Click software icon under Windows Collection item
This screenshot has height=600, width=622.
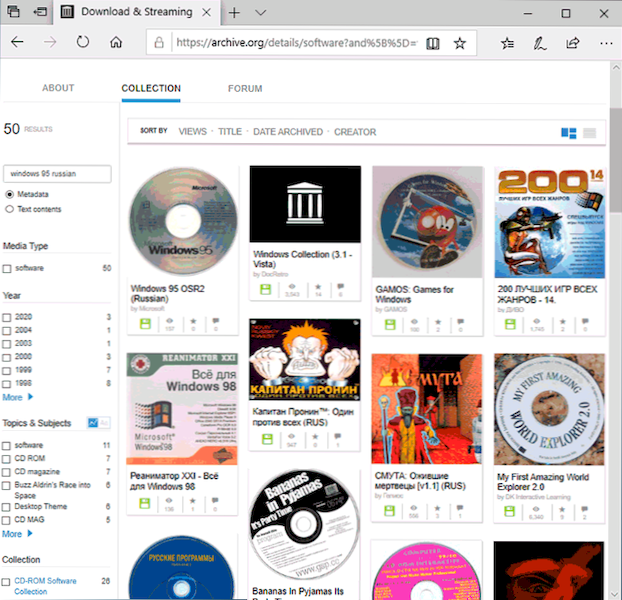click(x=265, y=289)
